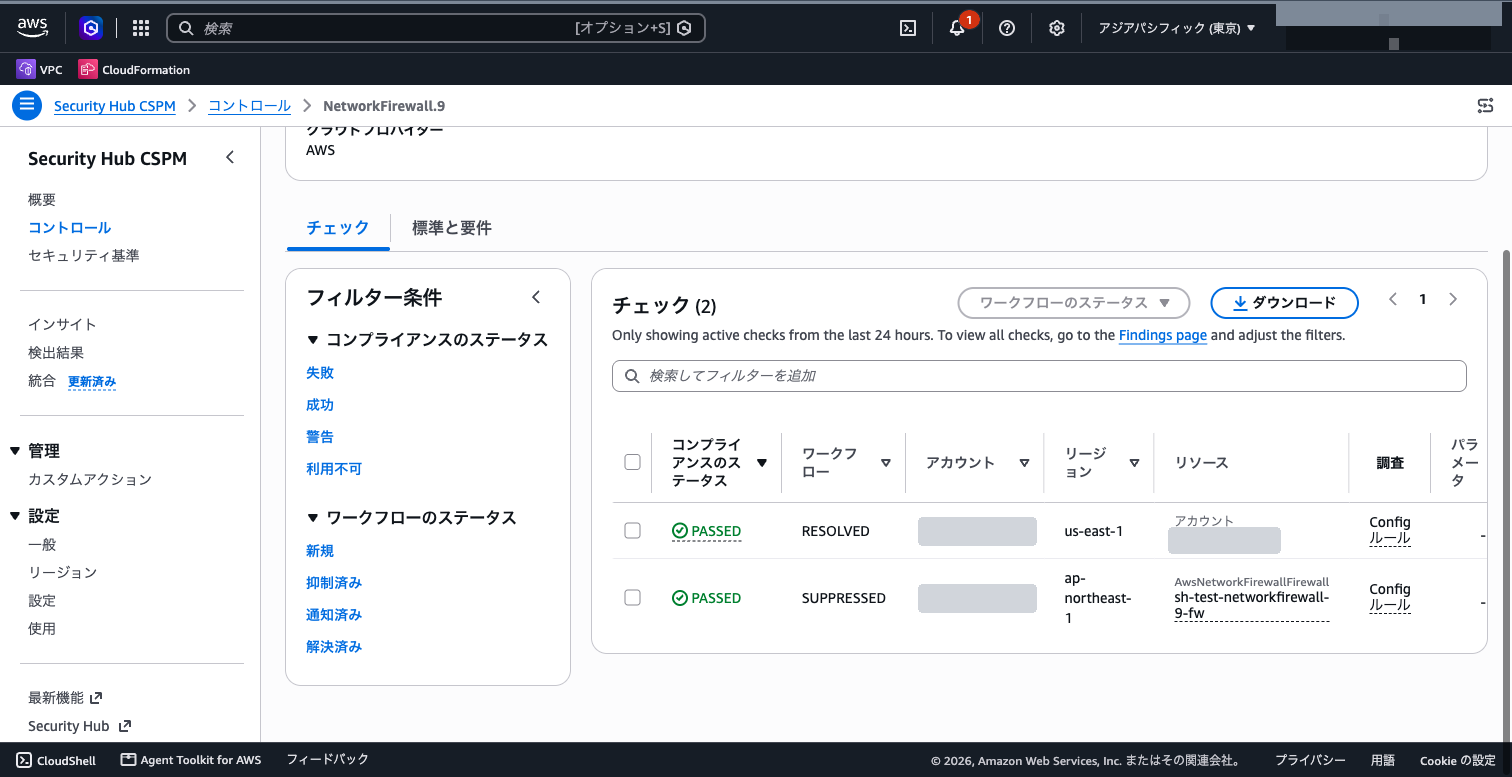
Task: Open the settings gear icon
Action: click(1057, 28)
